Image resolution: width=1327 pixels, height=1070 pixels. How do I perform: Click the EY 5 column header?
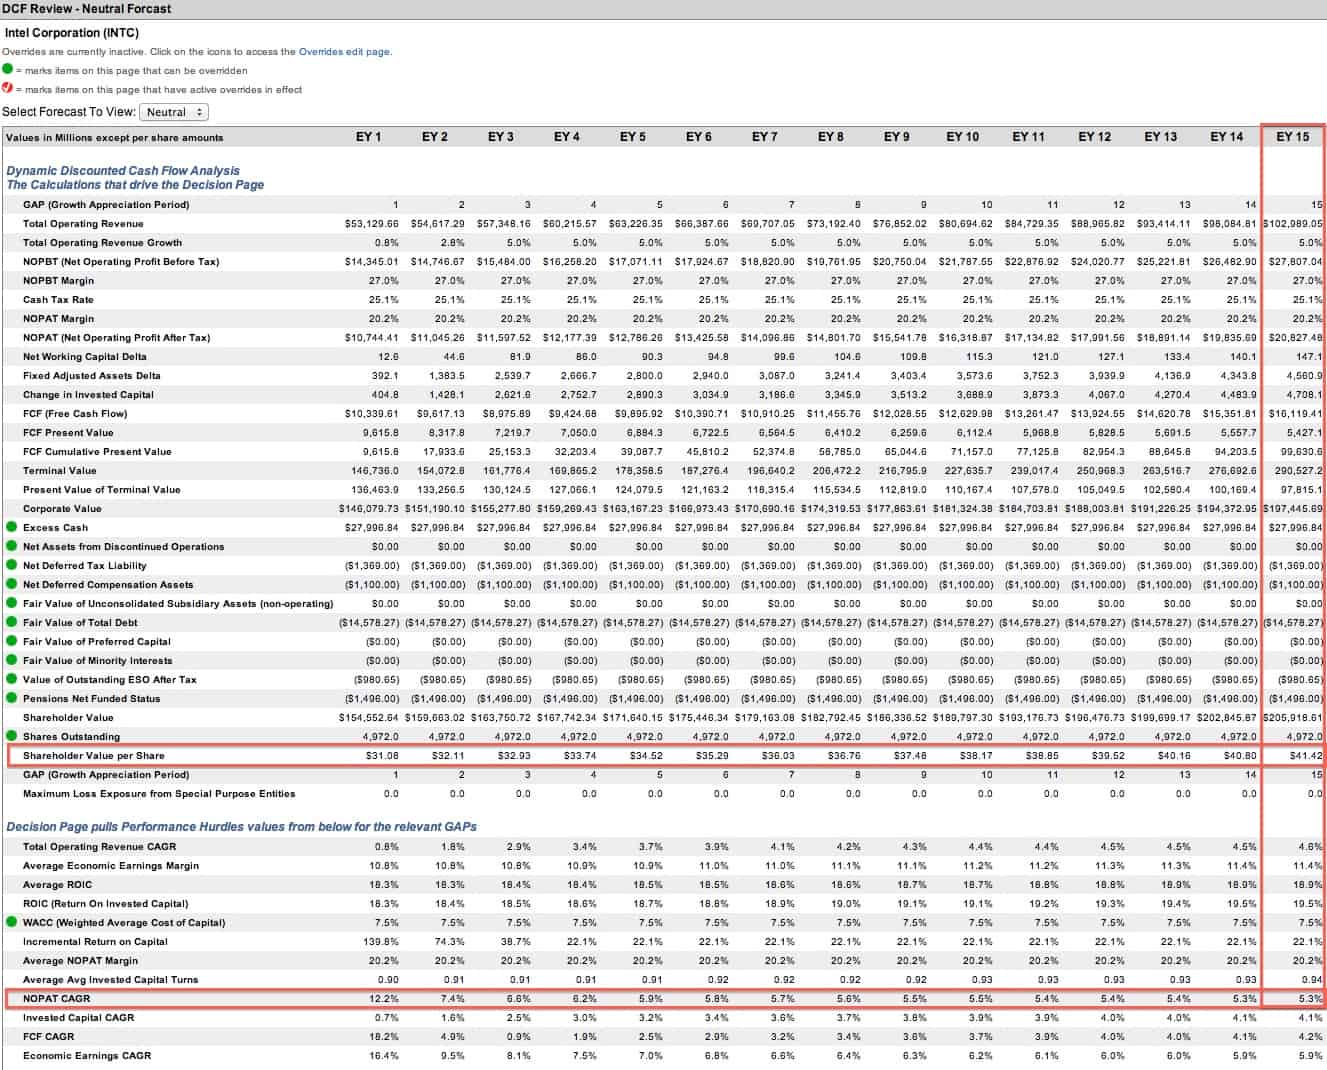pyautogui.click(x=633, y=137)
